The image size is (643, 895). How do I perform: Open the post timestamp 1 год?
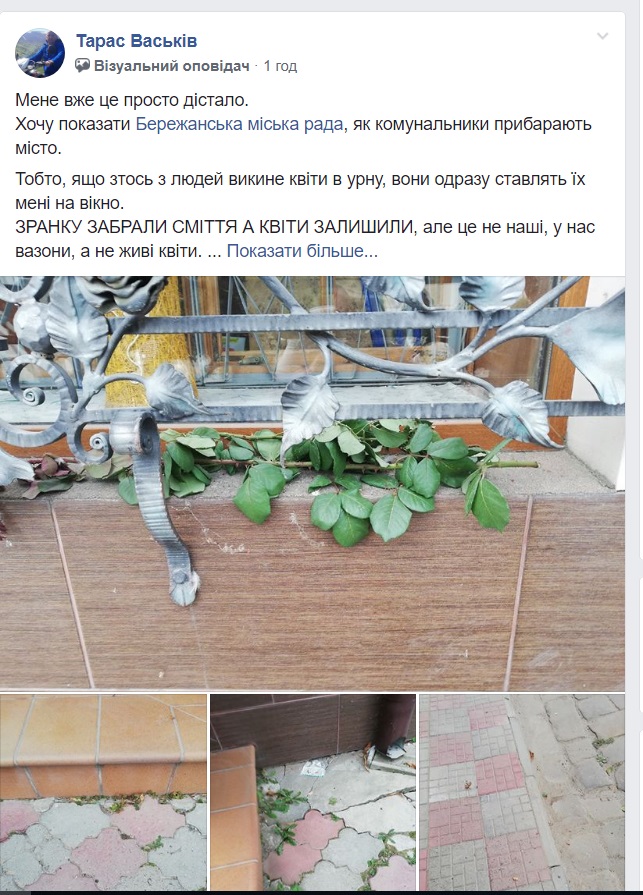pyautogui.click(x=280, y=66)
